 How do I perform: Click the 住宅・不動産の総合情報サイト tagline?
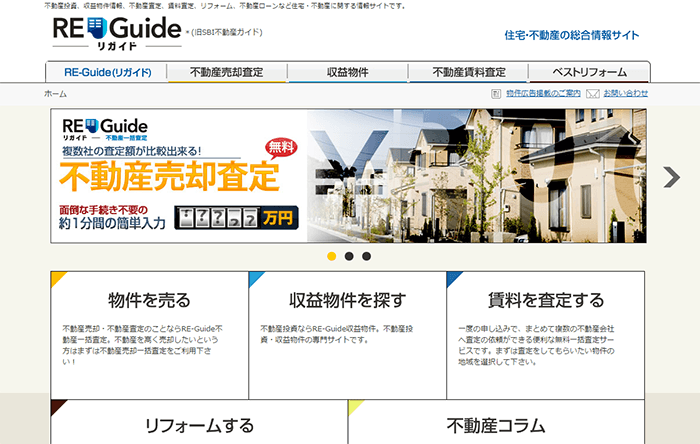[x=572, y=35]
